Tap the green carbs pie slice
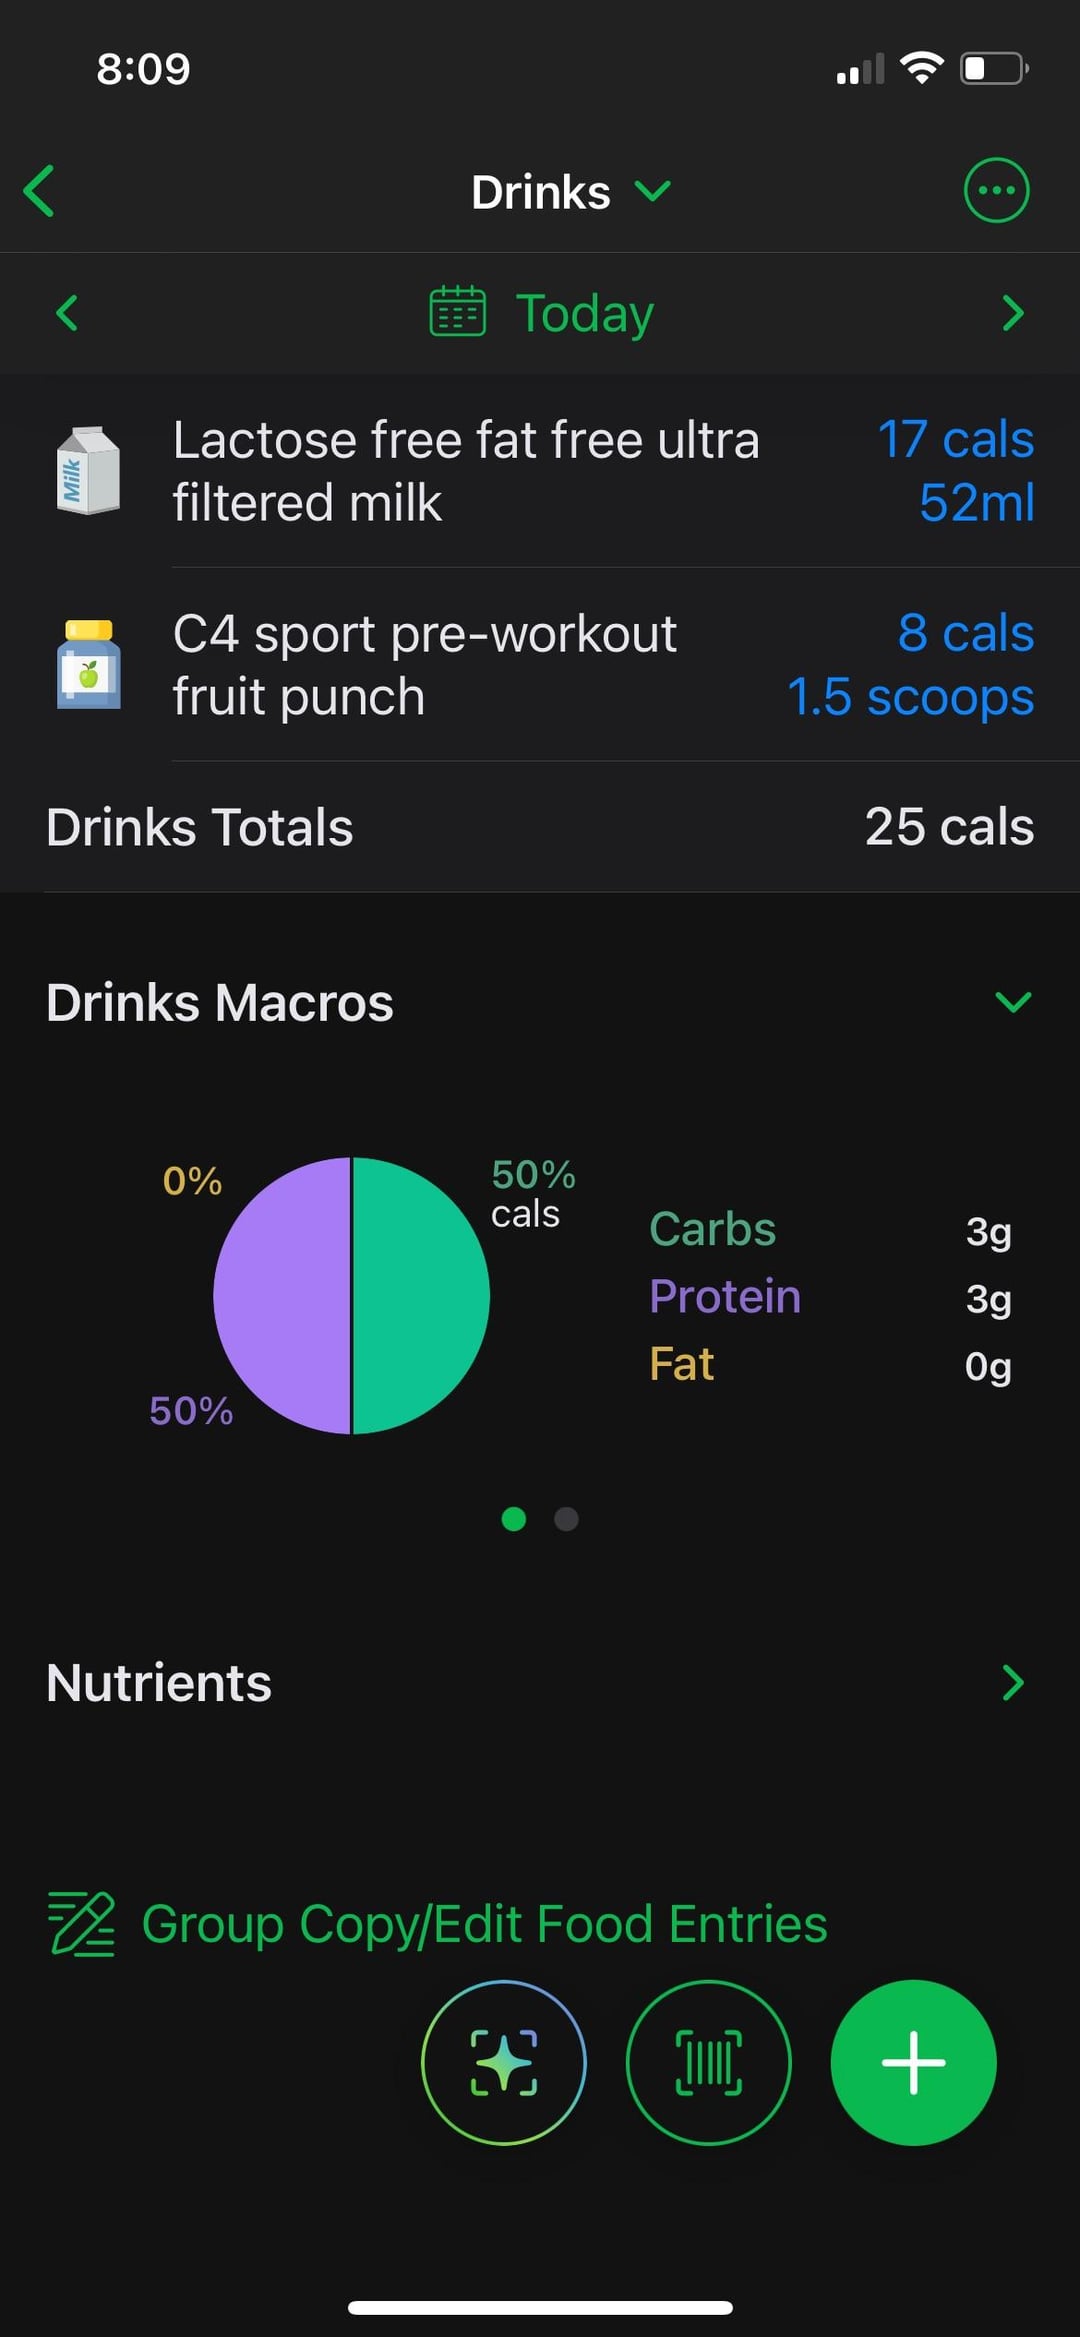This screenshot has height=2337, width=1080. [420, 1295]
